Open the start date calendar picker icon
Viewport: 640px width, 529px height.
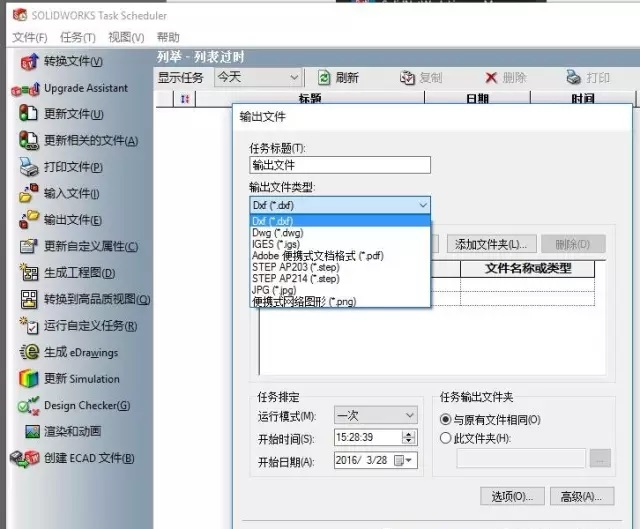click(403, 460)
